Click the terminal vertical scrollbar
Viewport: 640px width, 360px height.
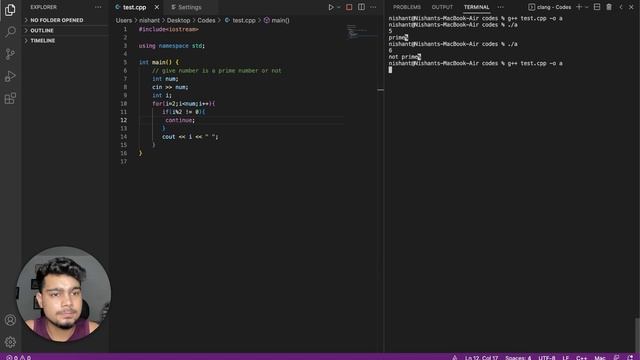637,334
